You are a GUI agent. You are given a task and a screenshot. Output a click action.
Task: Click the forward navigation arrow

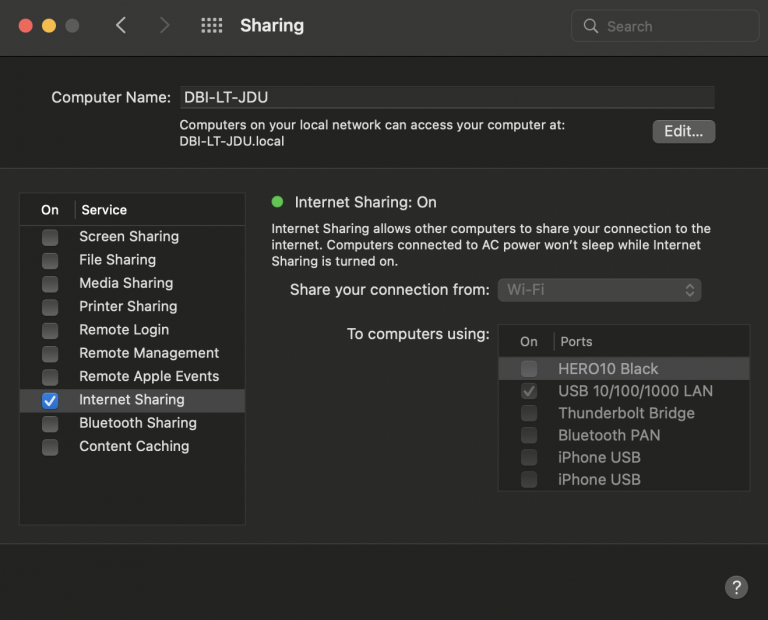tap(165, 26)
